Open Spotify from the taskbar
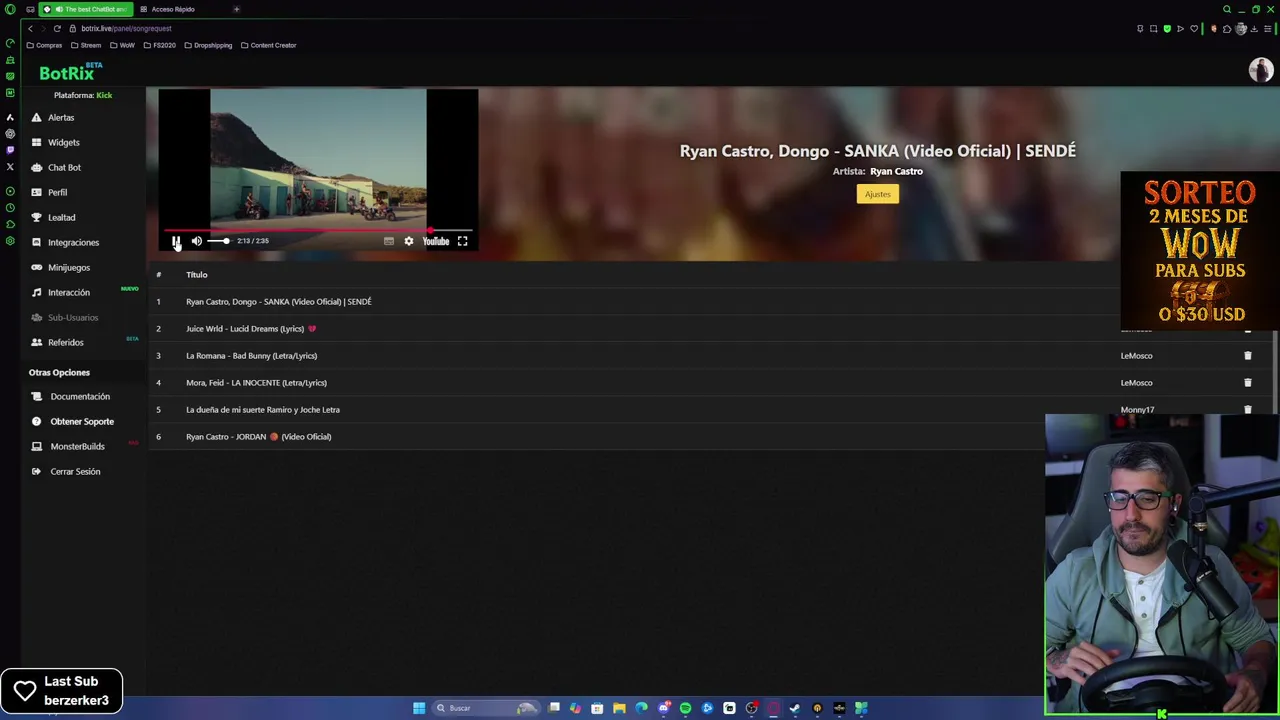This screenshot has height=720, width=1280. tap(685, 708)
